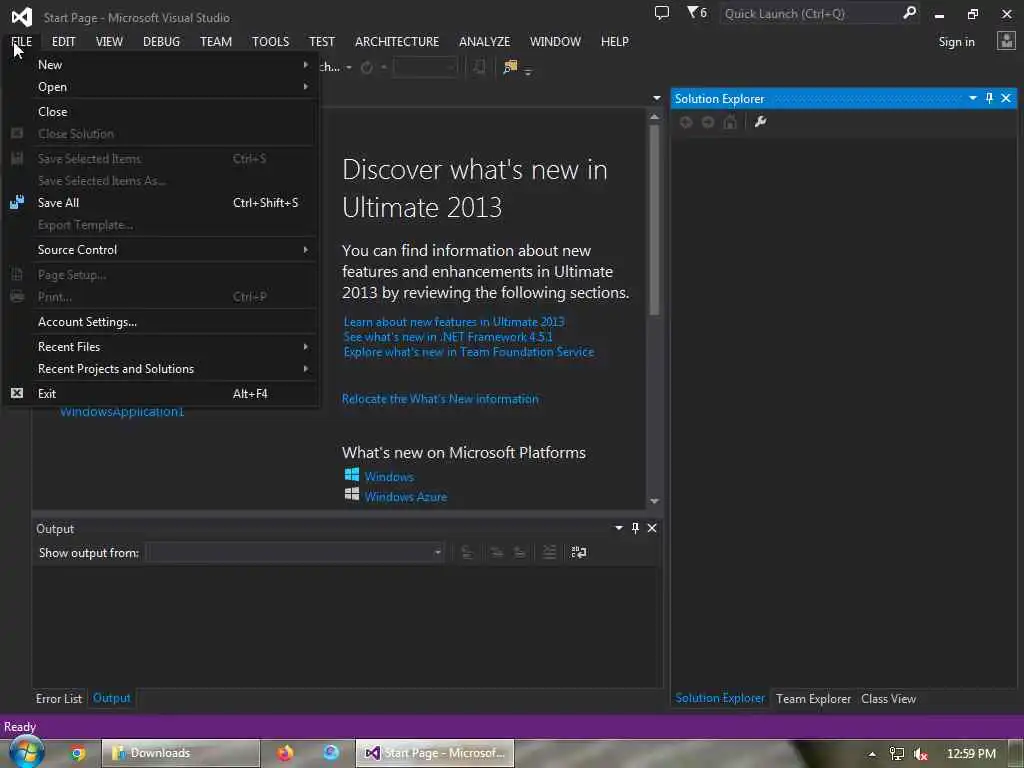The width and height of the screenshot is (1024, 768).
Task: Switch to the Class View tab
Action: (x=888, y=698)
